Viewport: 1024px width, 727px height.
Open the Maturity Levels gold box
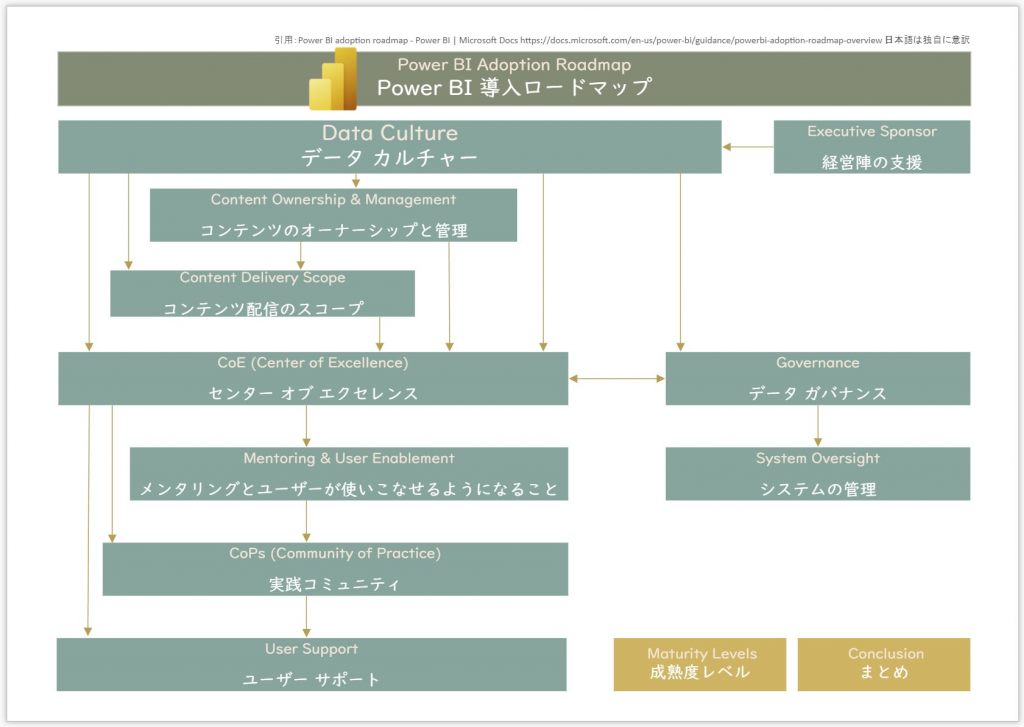point(699,664)
